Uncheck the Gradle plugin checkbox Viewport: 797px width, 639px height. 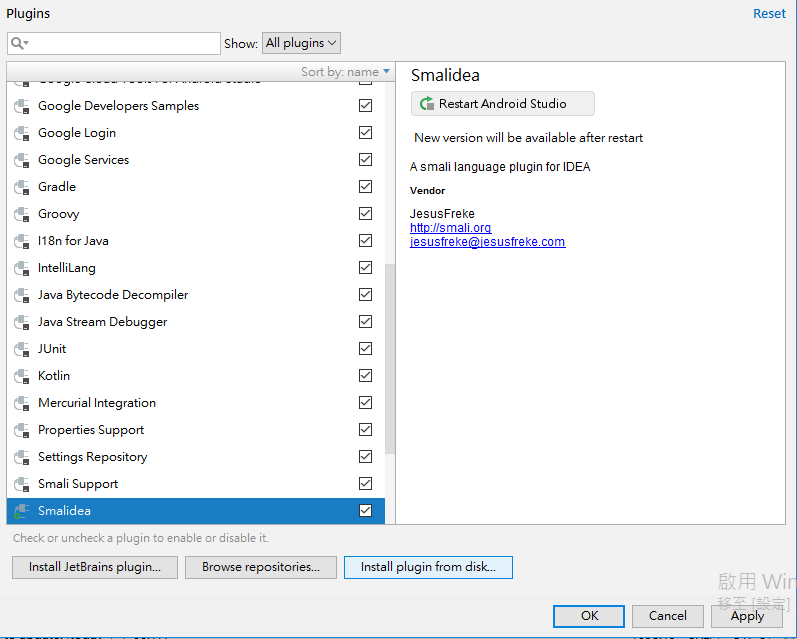click(365, 186)
